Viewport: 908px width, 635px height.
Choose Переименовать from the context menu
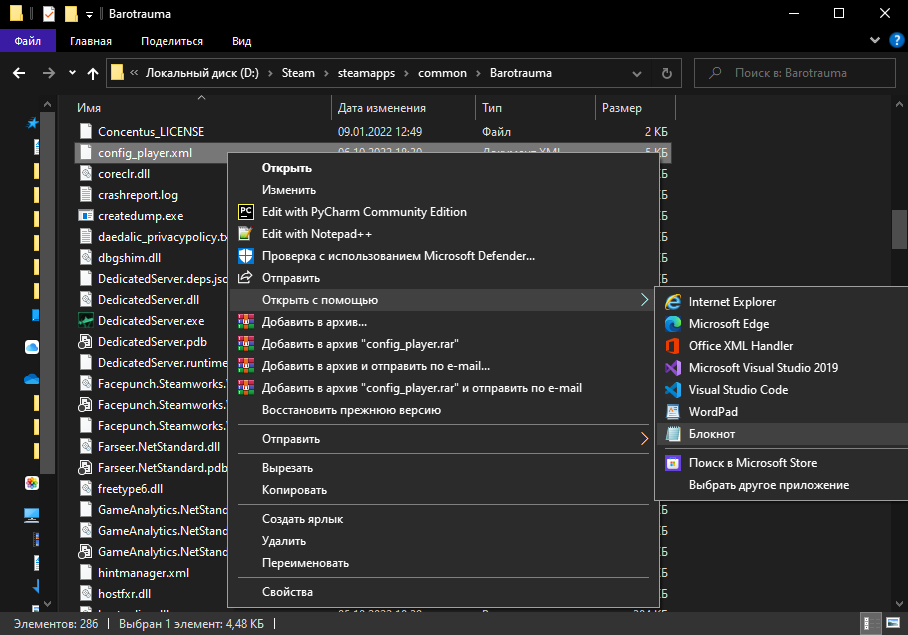pyautogui.click(x=444, y=563)
